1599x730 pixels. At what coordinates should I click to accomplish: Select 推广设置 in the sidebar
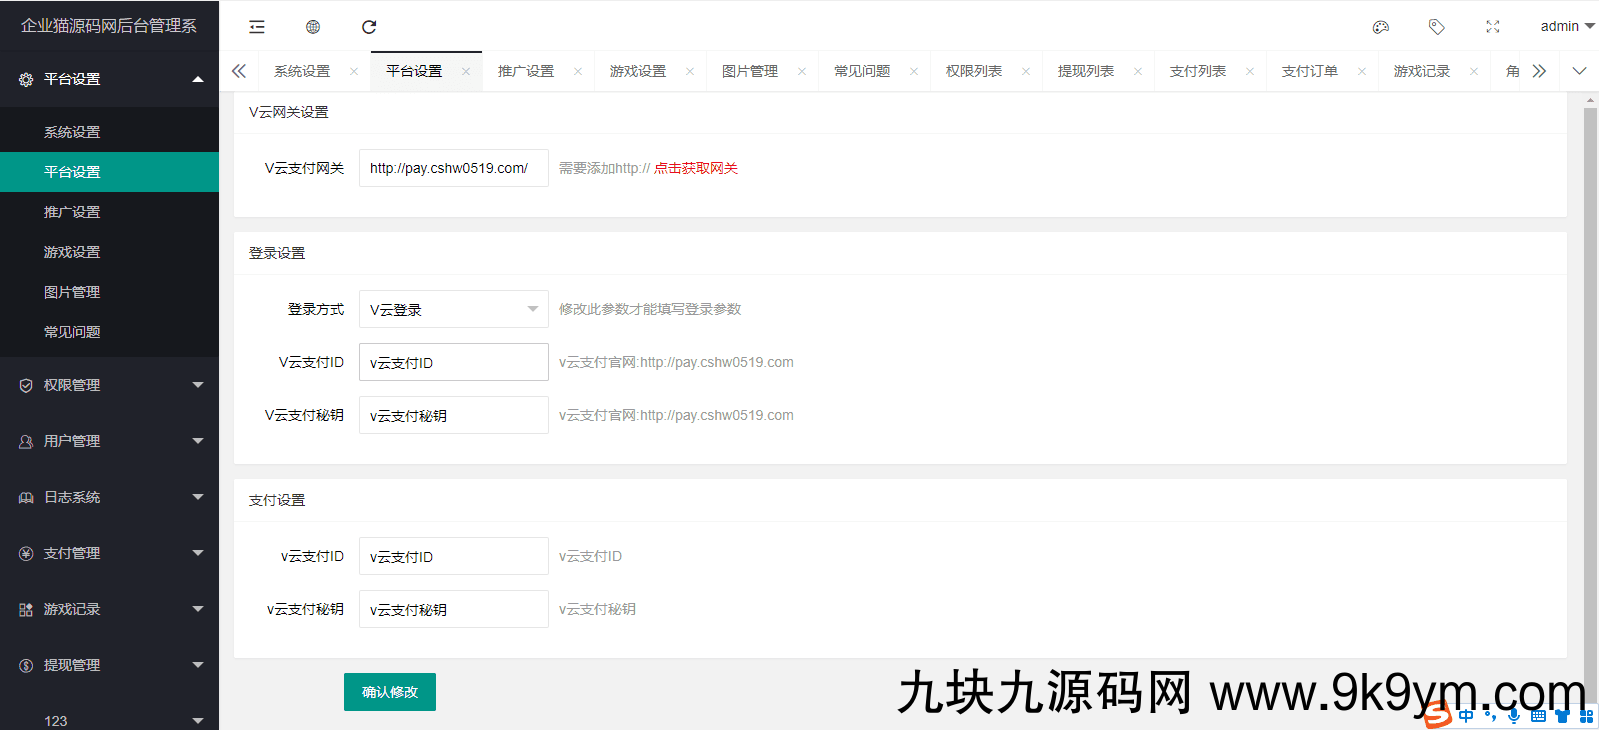[x=72, y=212]
